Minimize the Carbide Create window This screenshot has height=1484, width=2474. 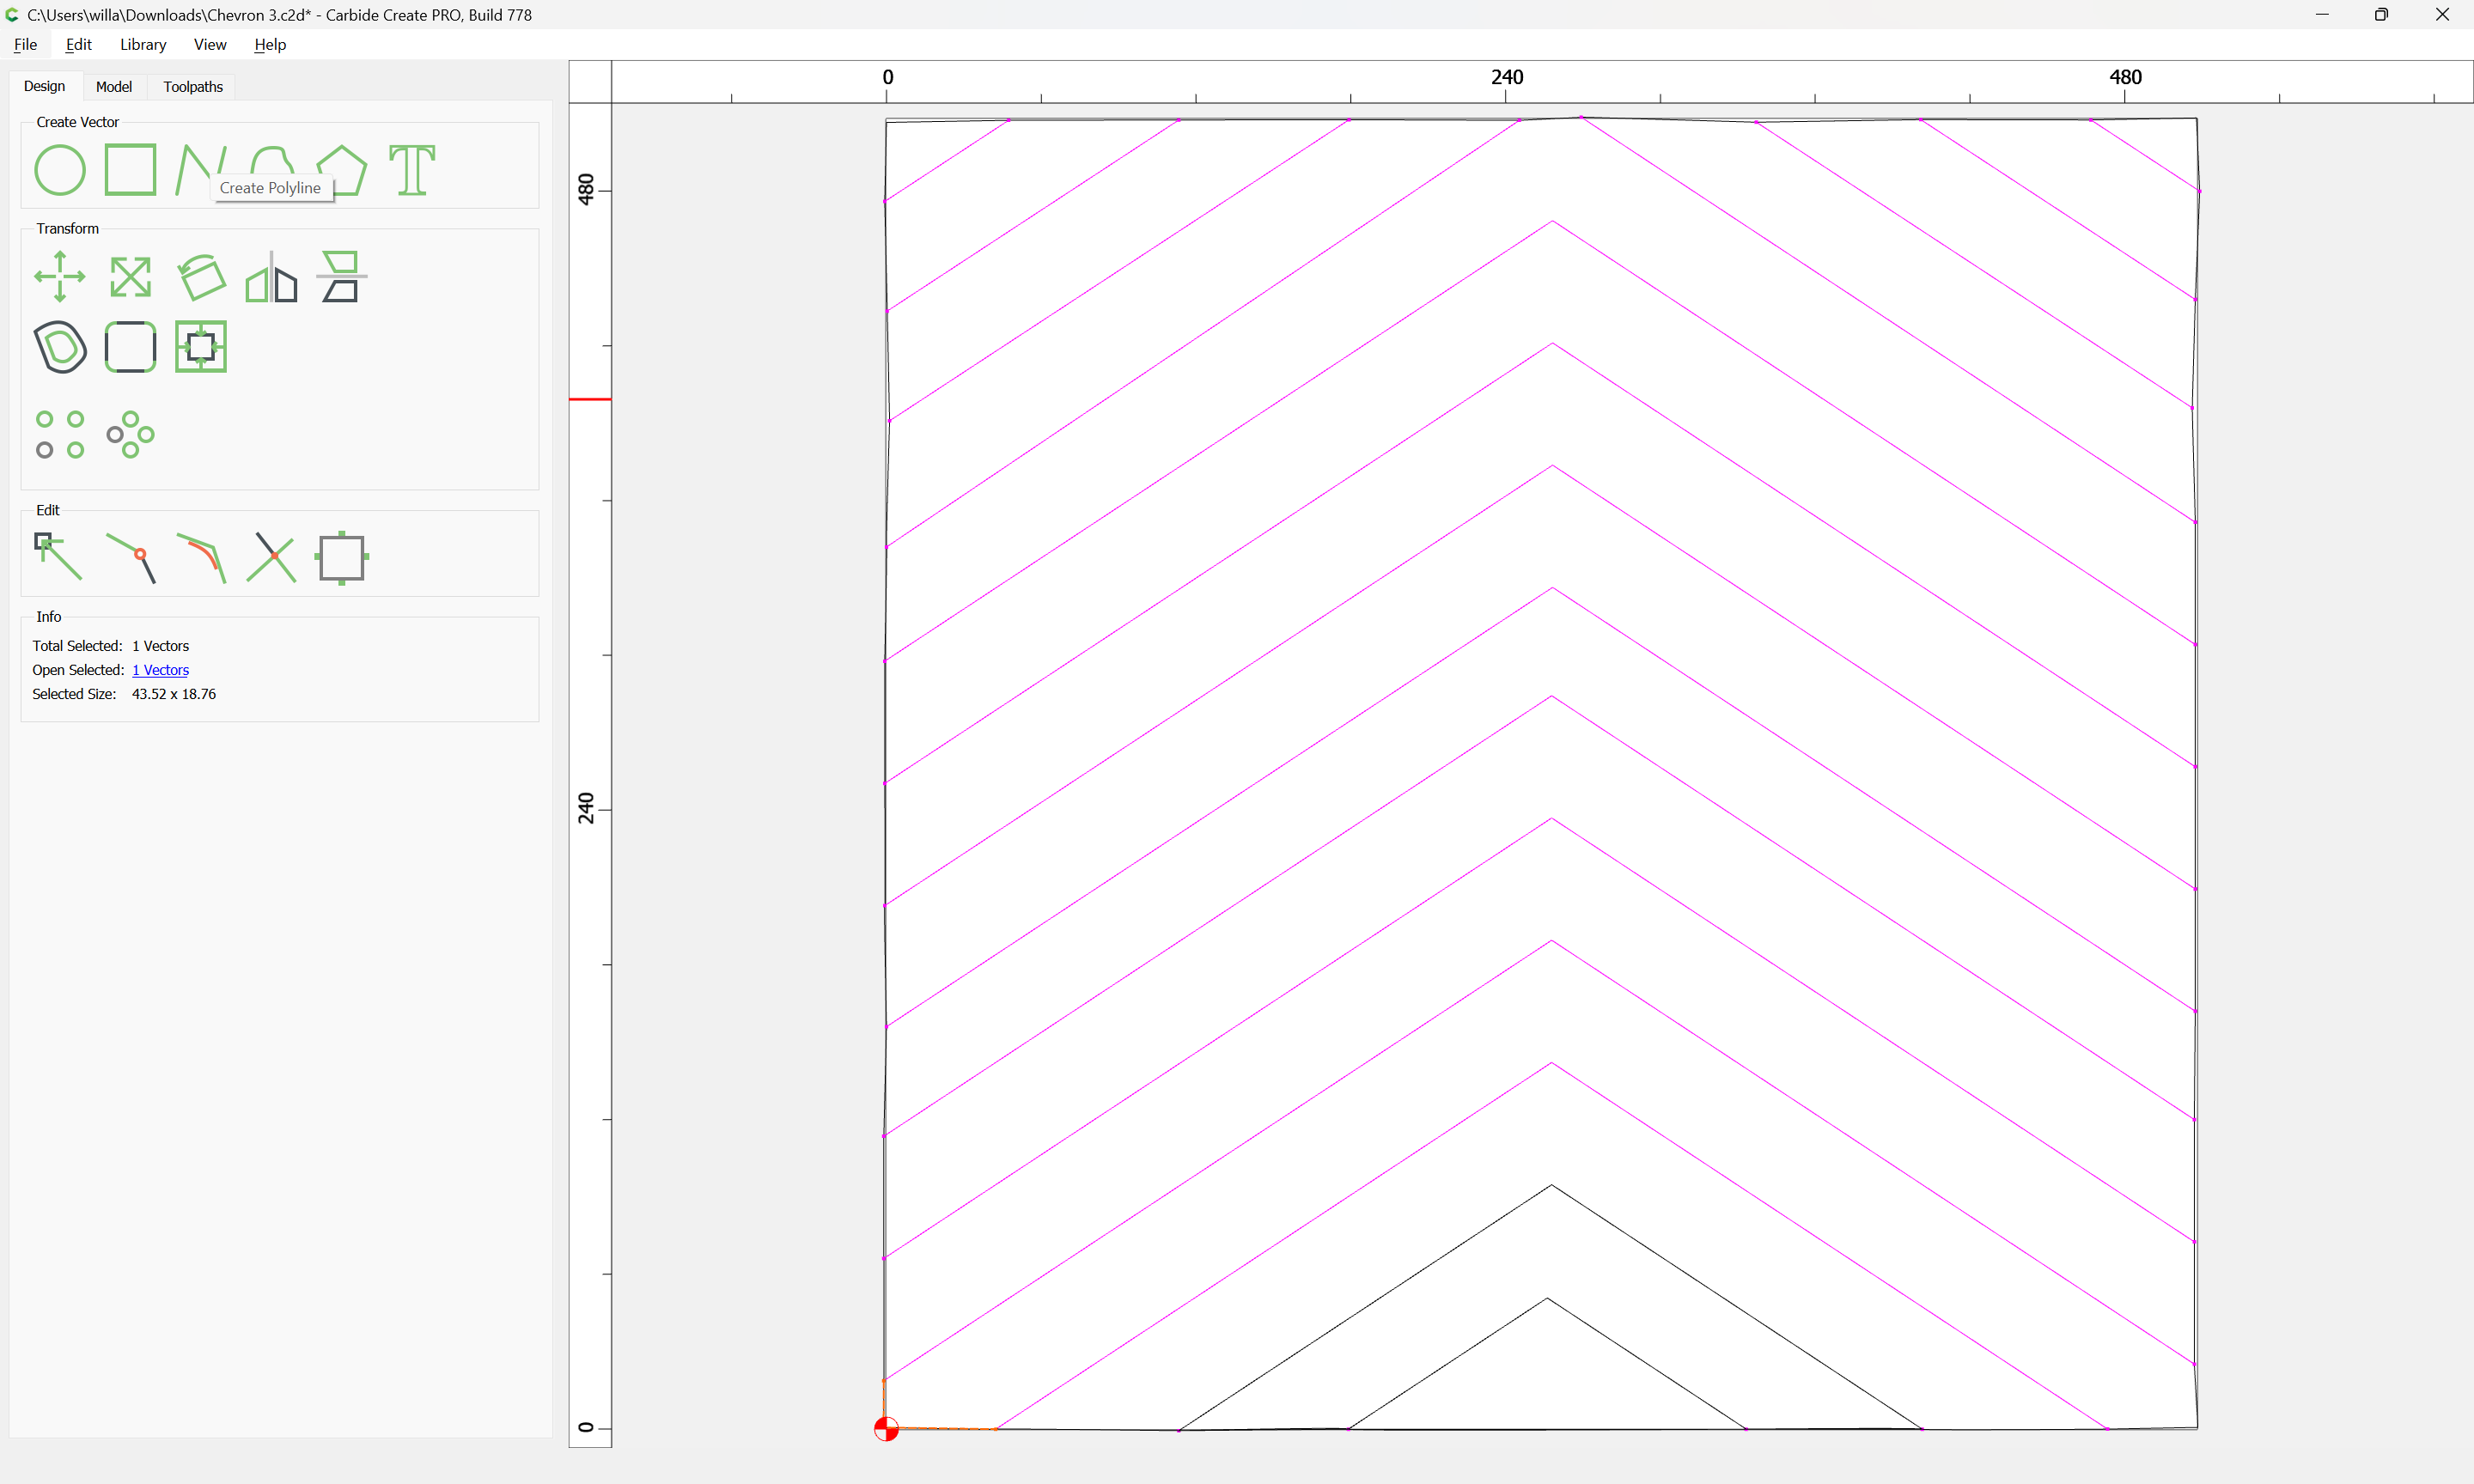(x=2322, y=15)
